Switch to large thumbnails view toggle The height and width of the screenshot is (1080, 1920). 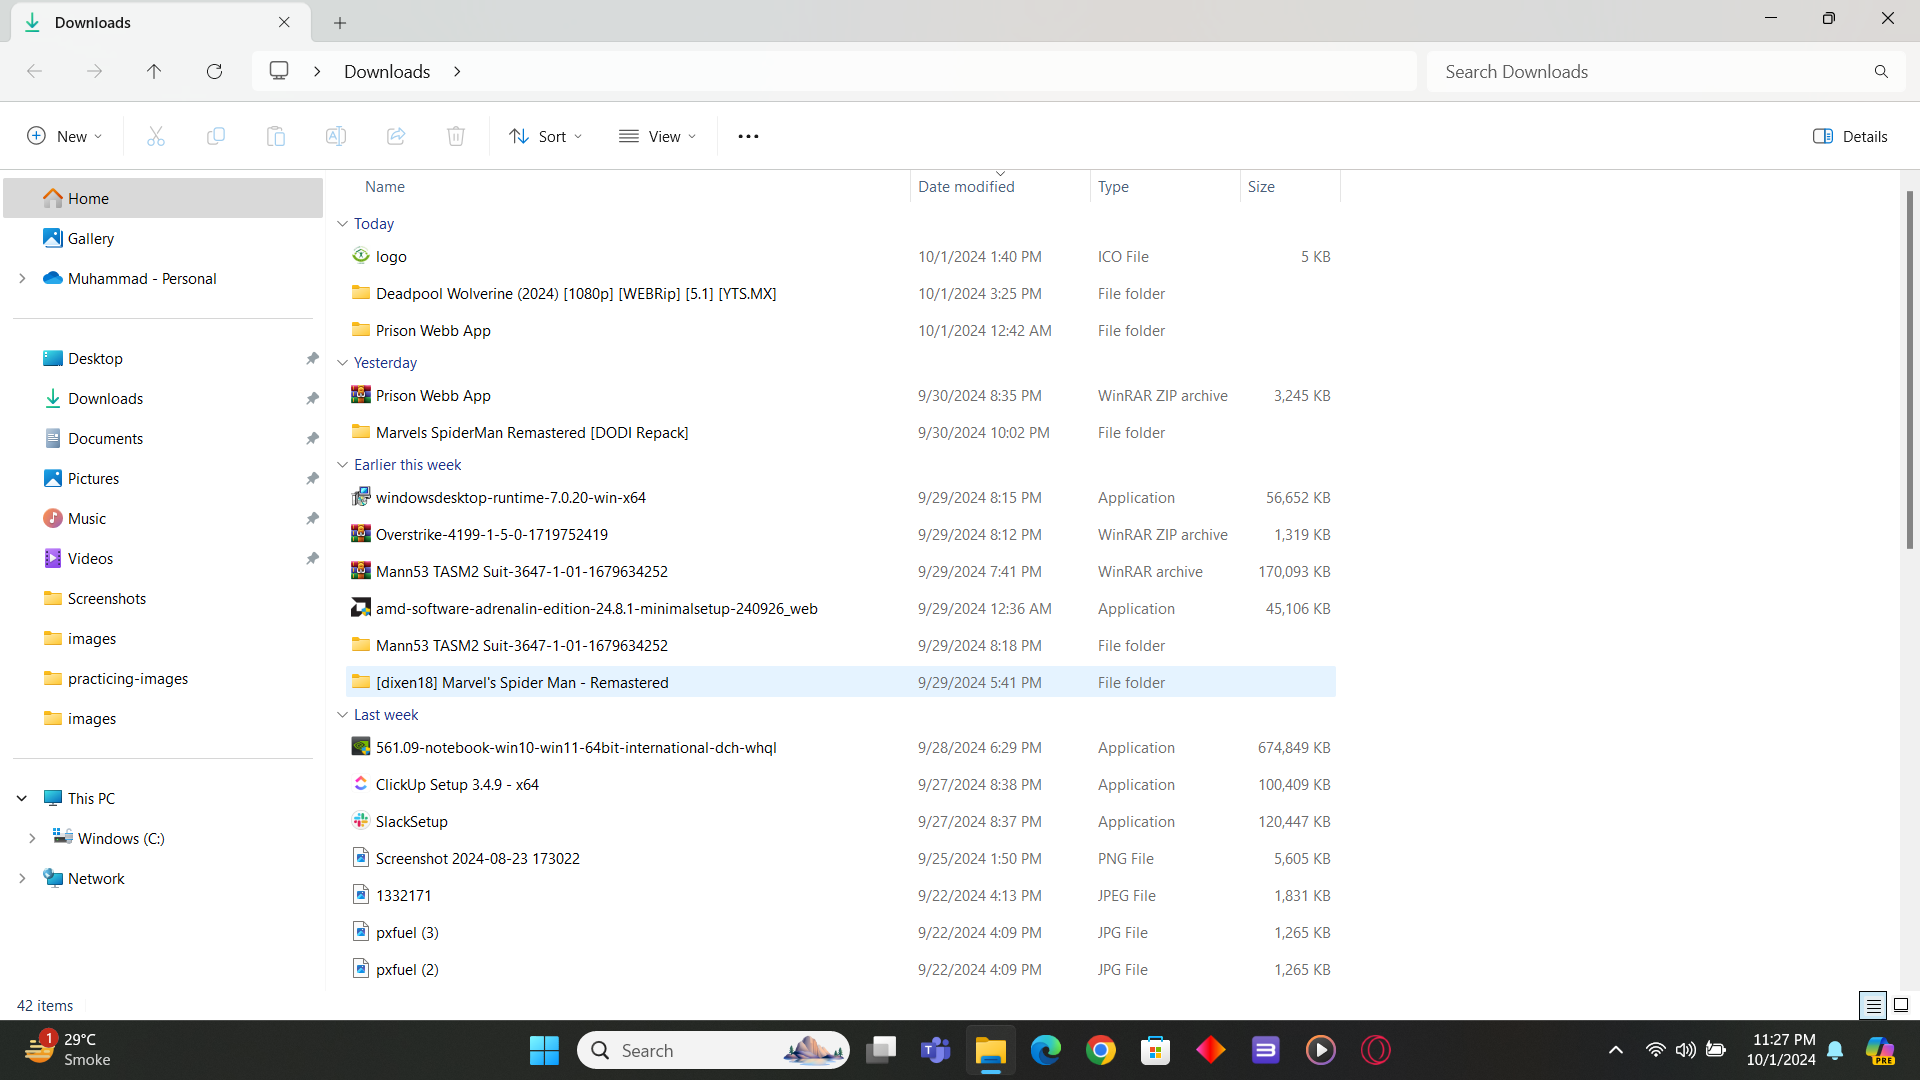1901,1005
